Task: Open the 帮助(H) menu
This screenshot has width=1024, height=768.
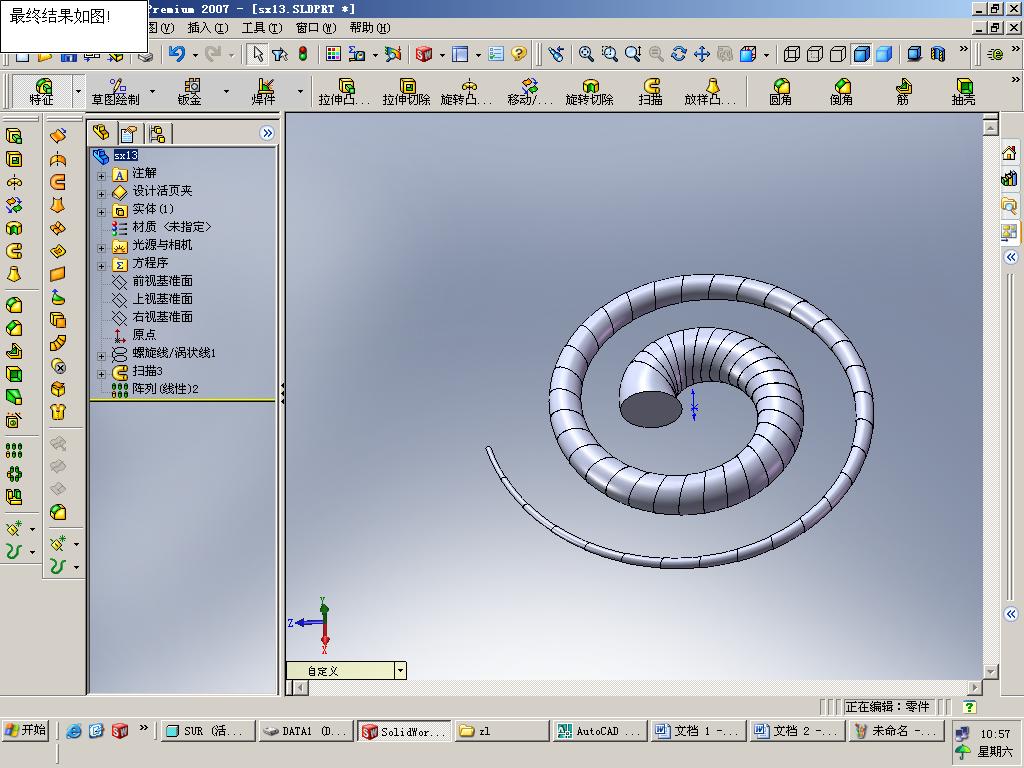Action: [x=370, y=27]
